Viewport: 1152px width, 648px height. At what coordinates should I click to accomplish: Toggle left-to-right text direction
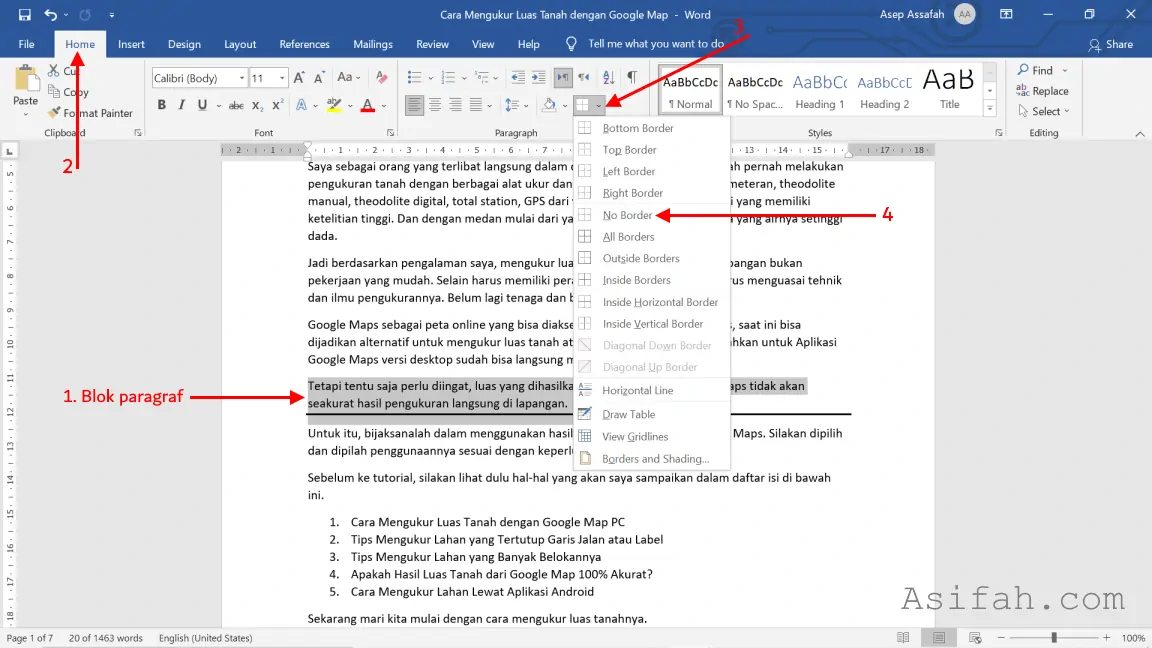pyautogui.click(x=563, y=78)
